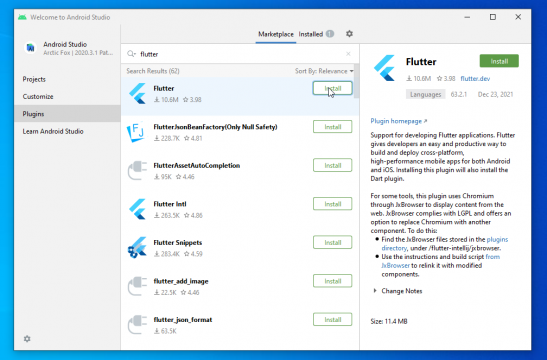Viewport: 547px width, 360px height.
Task: Click the Flutter Intl plugin icon
Action: [x=137, y=209]
